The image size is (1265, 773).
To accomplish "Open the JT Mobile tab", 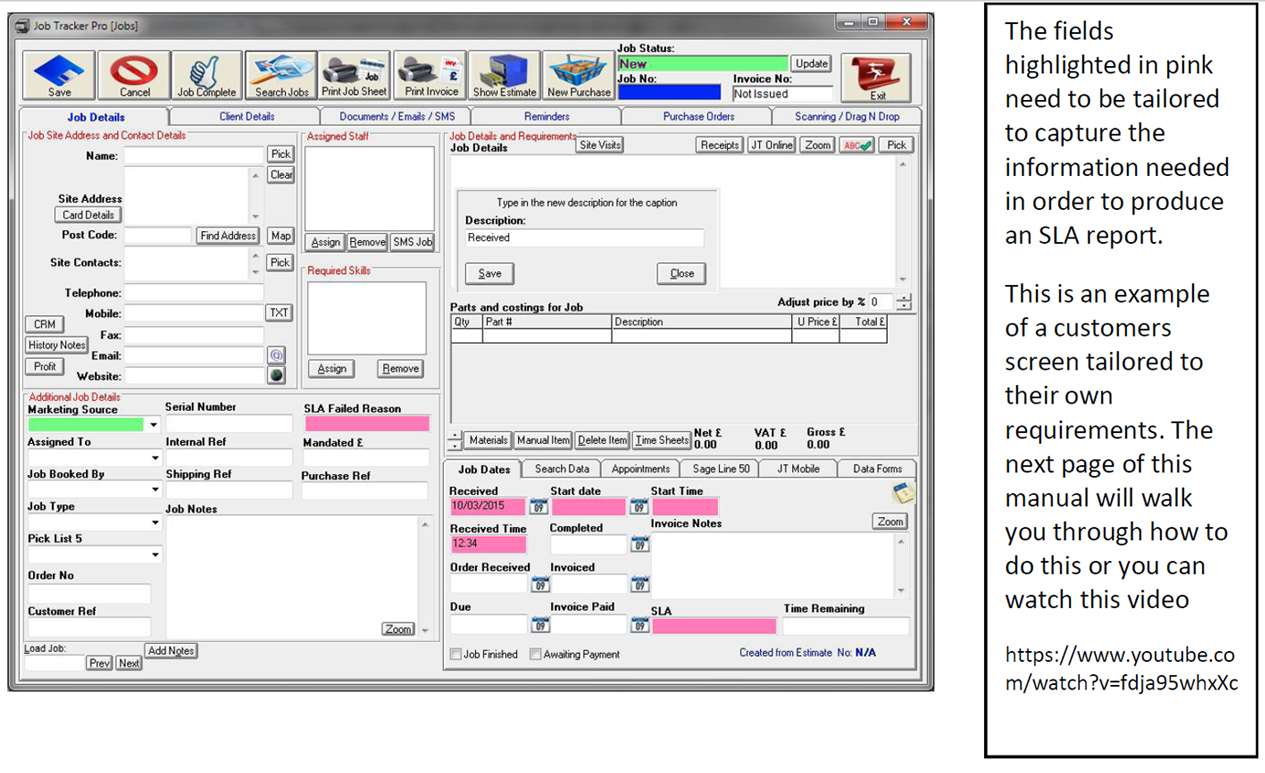I will pyautogui.click(x=798, y=469).
